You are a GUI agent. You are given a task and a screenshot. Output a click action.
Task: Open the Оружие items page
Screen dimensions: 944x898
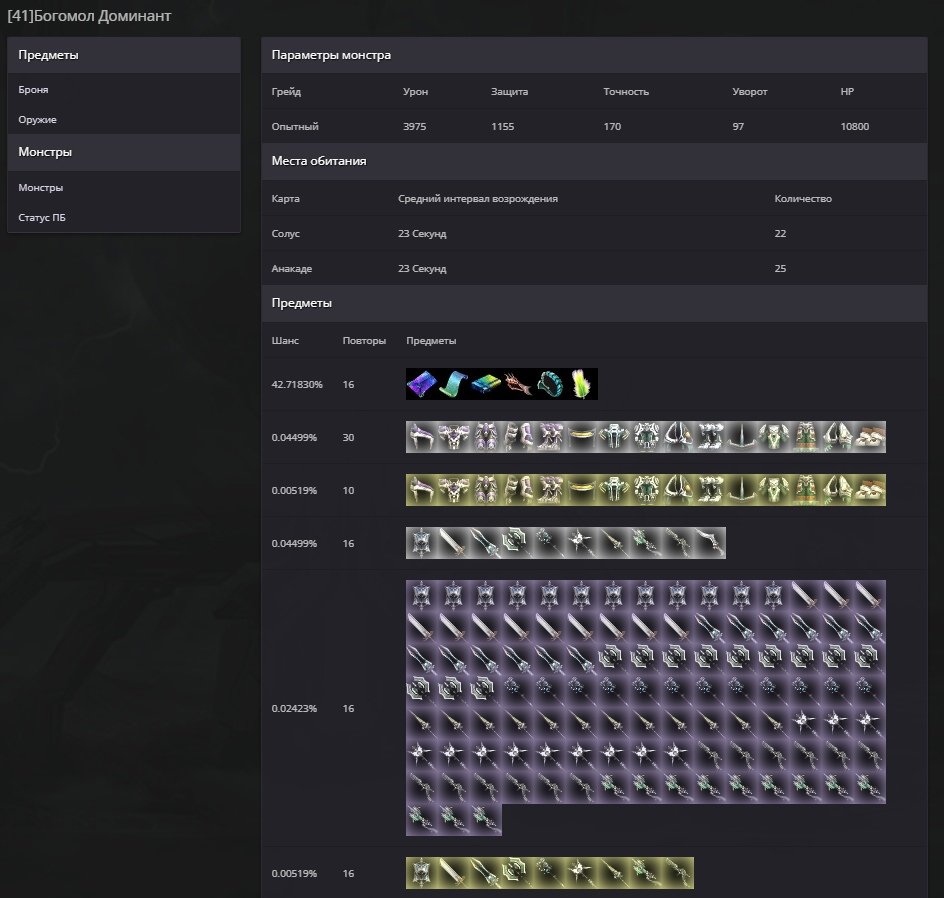pos(37,120)
